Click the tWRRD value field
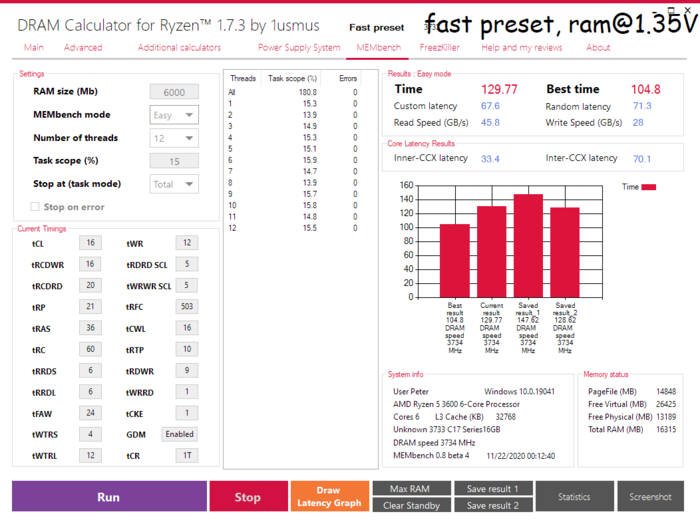Image resolution: width=700 pixels, height=526 pixels. pos(187,392)
